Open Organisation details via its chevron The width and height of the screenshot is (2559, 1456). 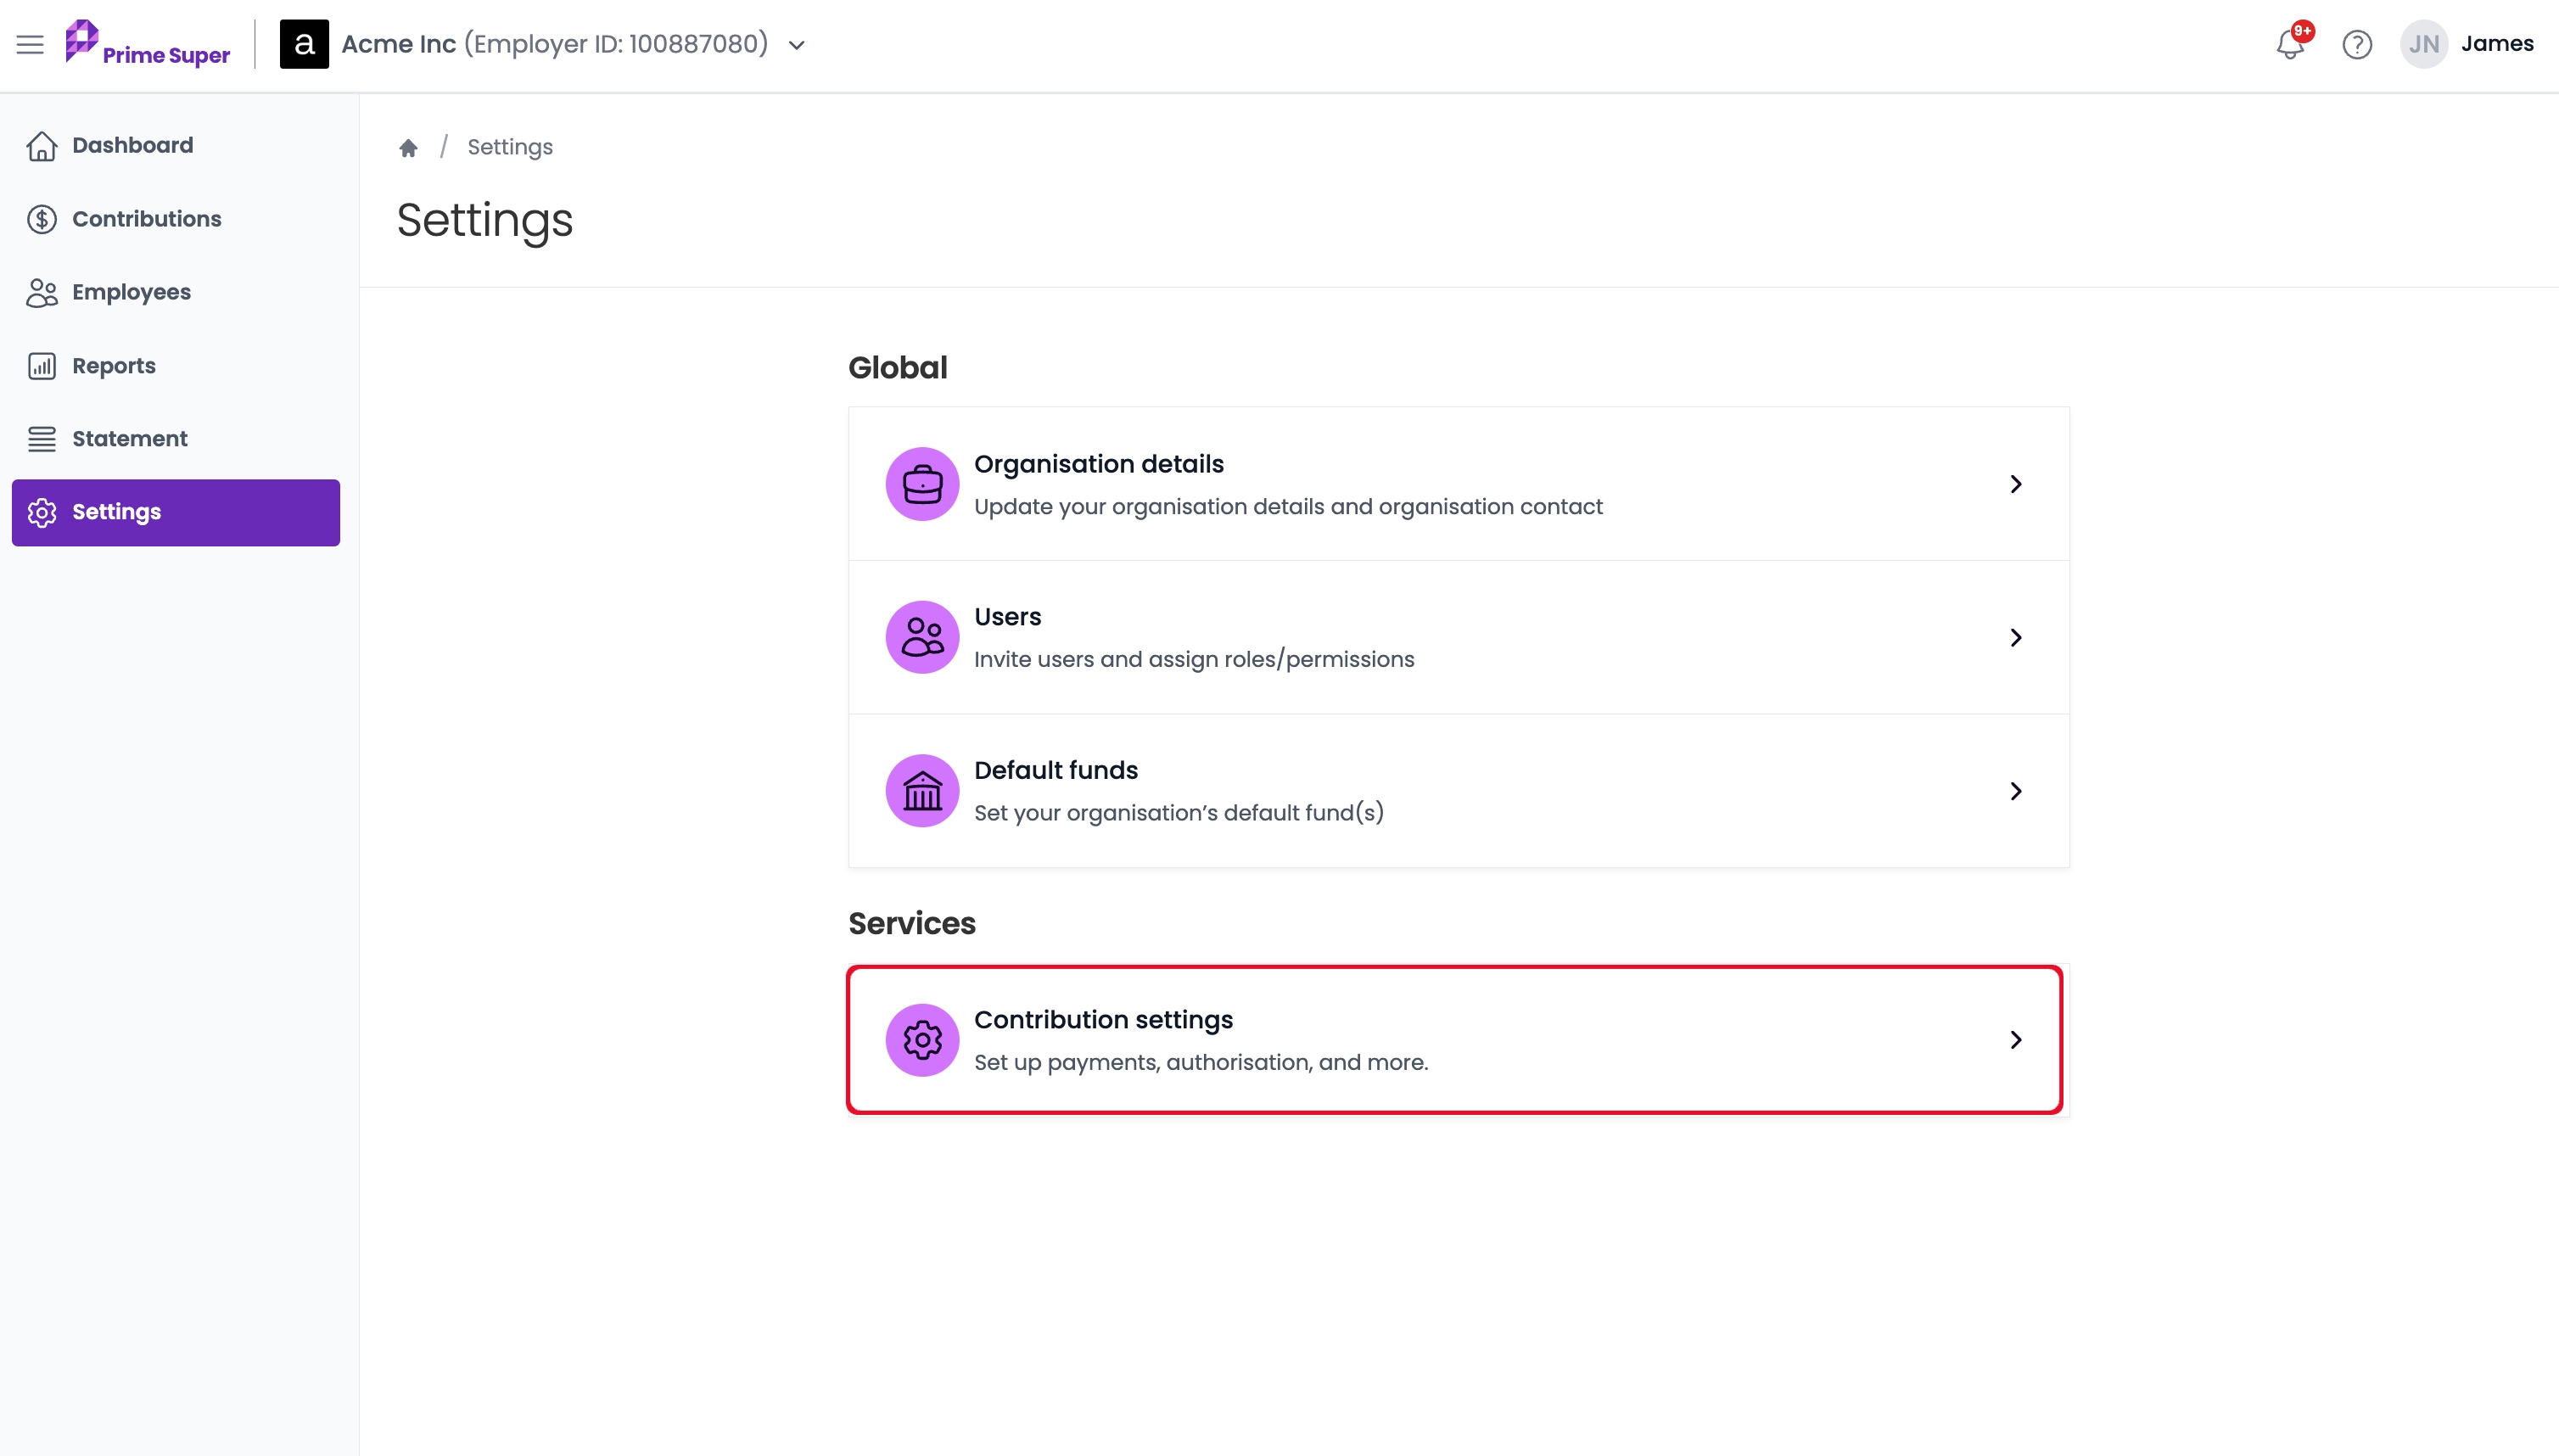click(2015, 484)
